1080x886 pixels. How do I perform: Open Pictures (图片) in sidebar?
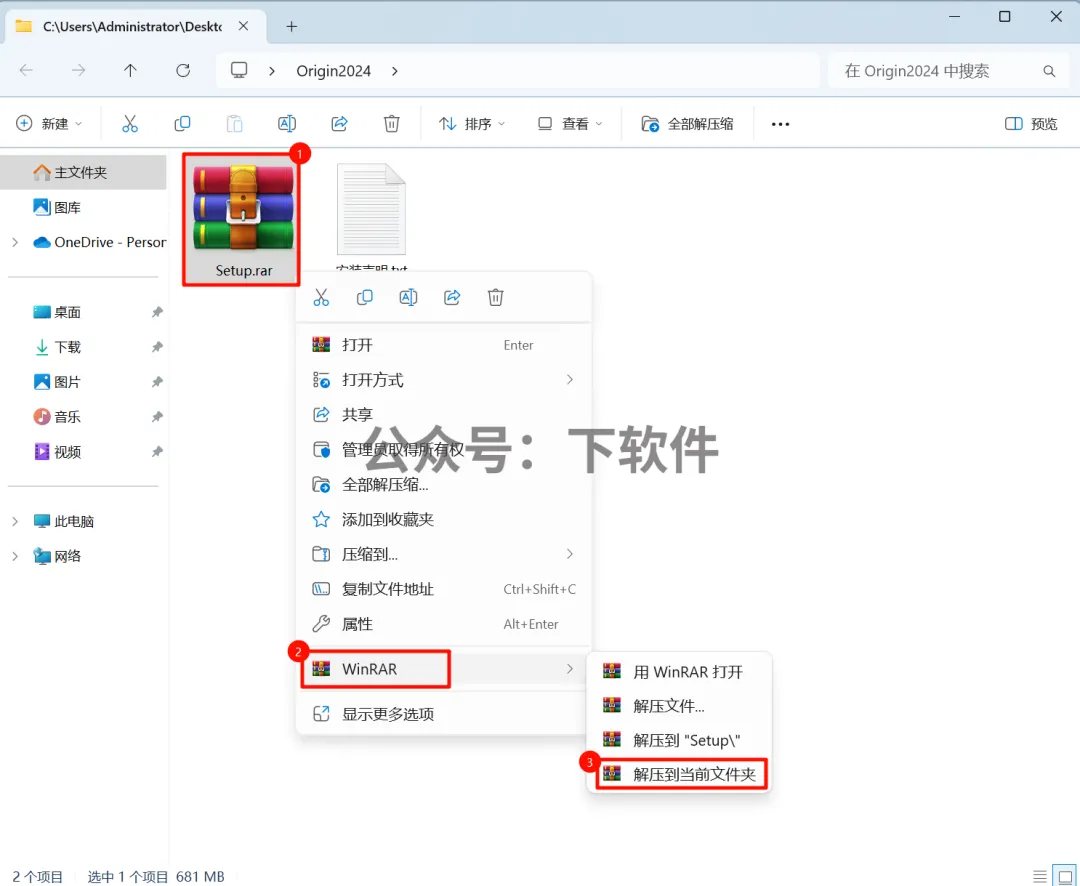click(x=83, y=382)
